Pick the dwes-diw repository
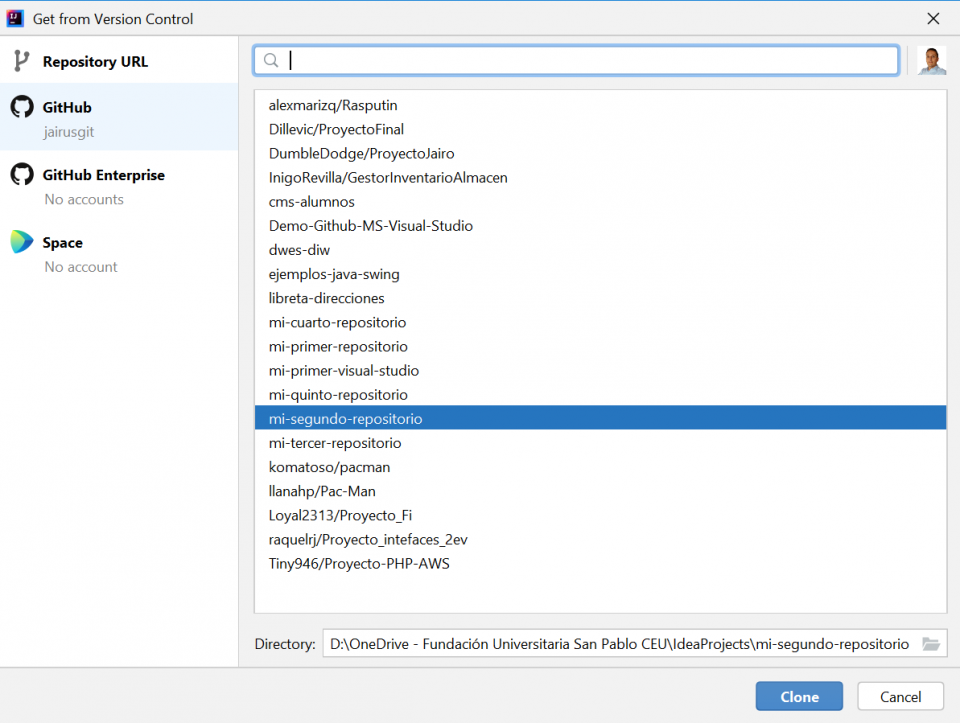This screenshot has width=960, height=723. [601, 250]
